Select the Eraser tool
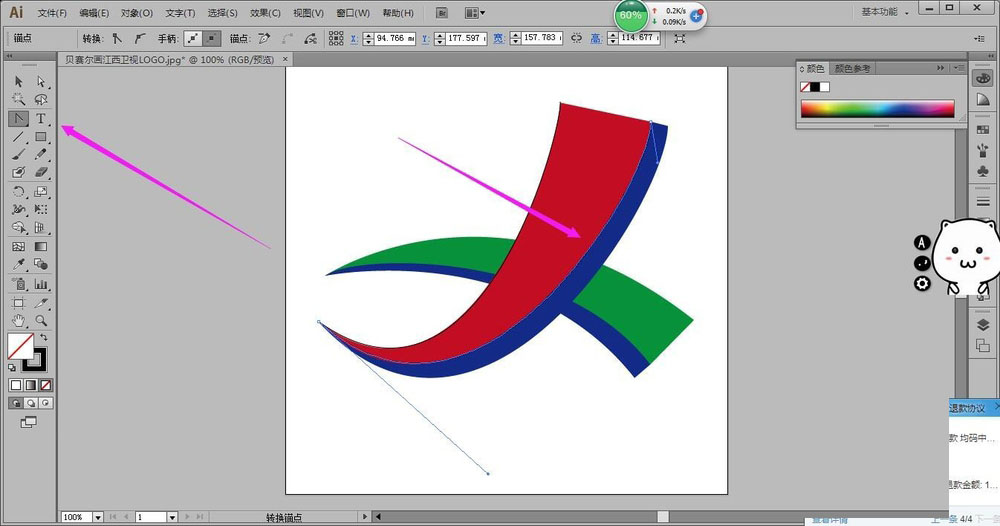 point(41,172)
